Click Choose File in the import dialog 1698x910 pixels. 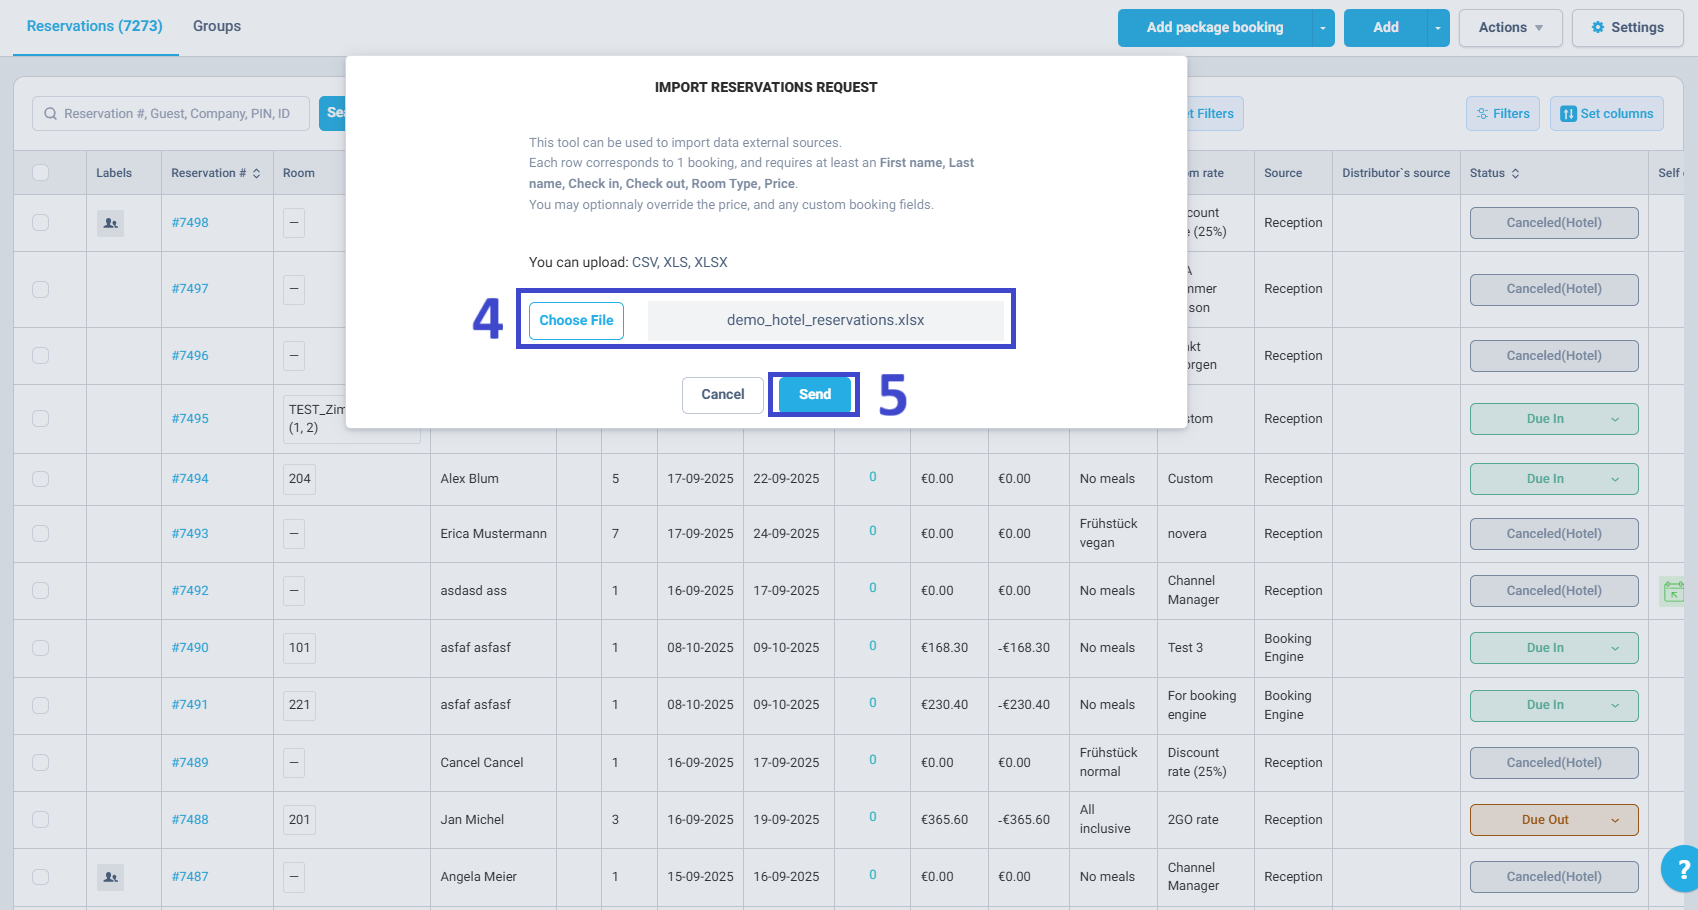click(576, 321)
